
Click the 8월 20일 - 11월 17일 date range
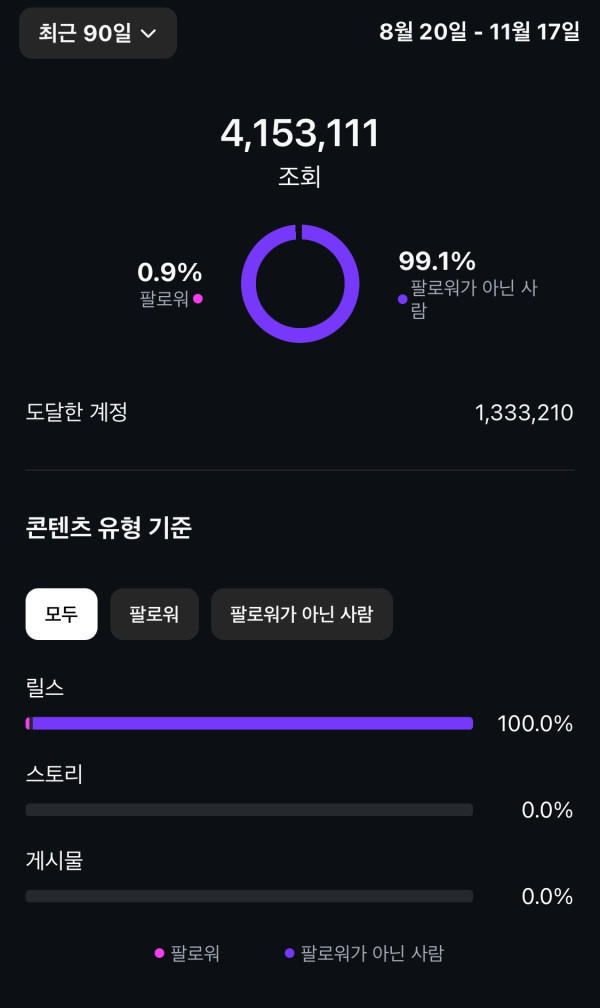[x=479, y=32]
